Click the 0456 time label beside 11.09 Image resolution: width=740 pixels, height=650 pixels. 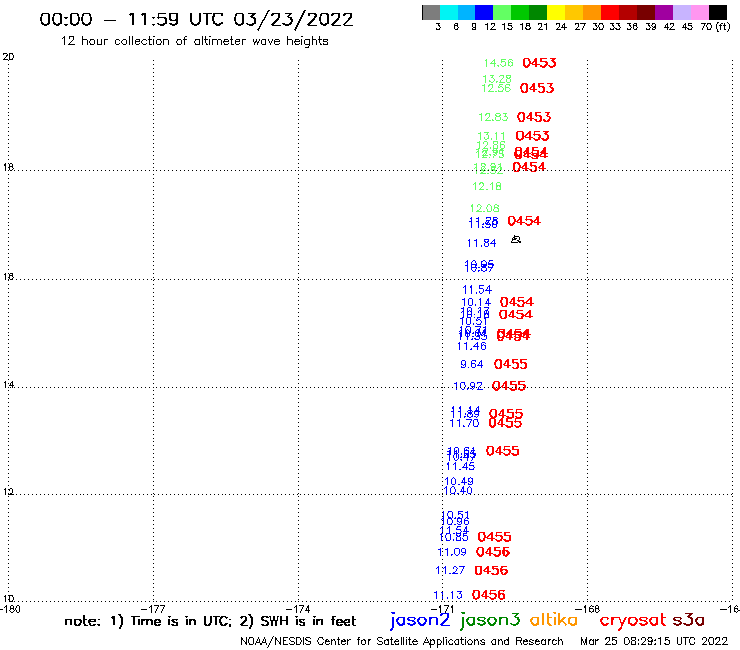coord(493,552)
